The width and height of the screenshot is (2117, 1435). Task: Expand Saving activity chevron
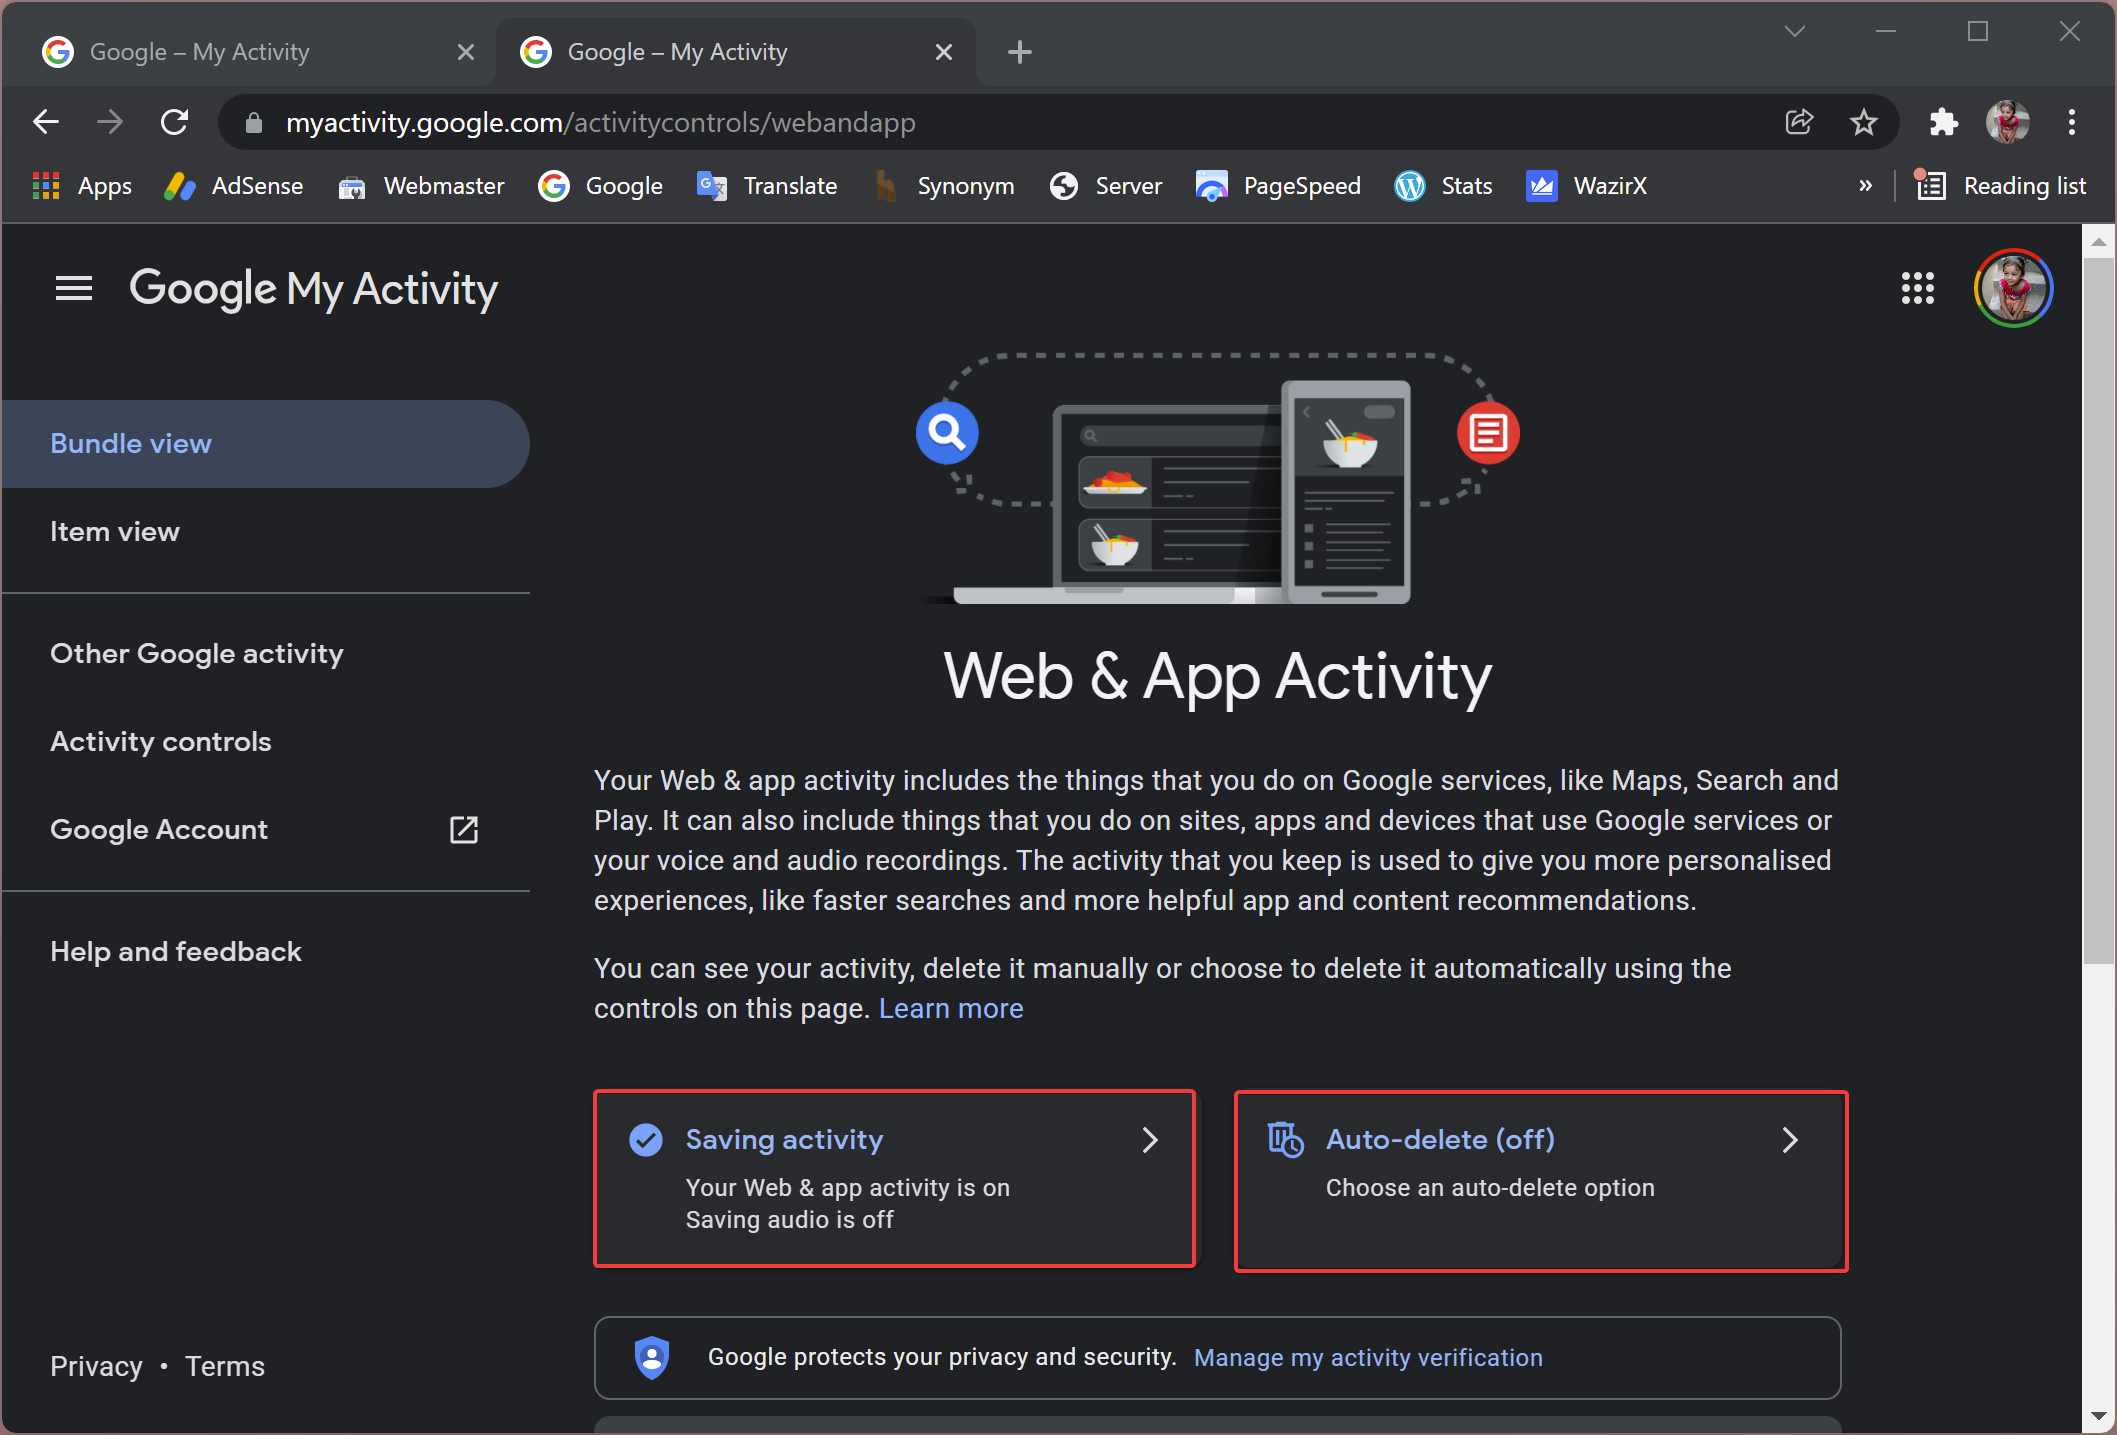pos(1150,1140)
